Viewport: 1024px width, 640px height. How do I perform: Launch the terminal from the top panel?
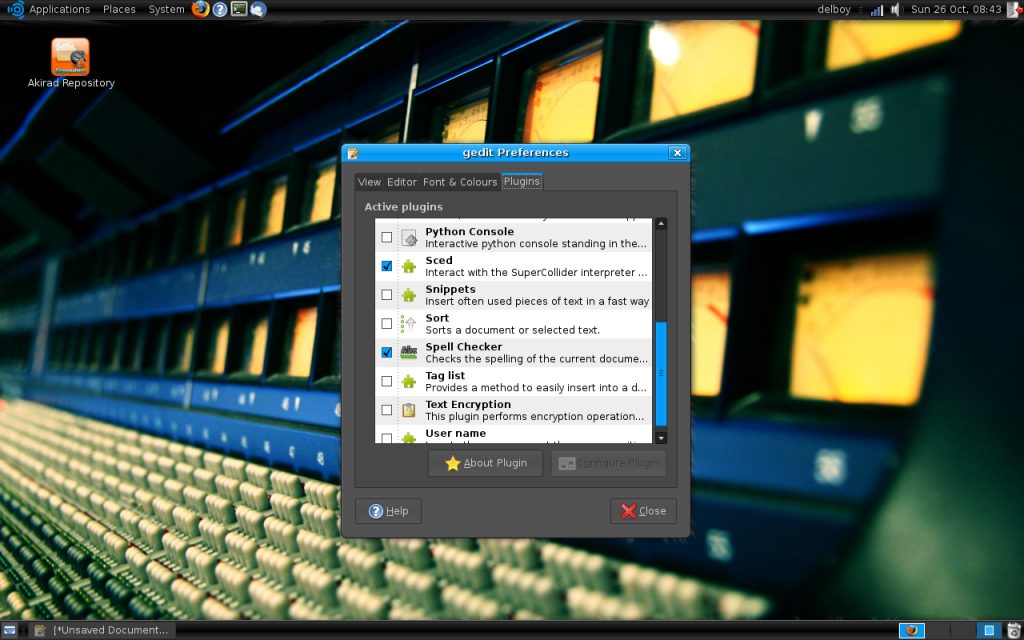click(239, 9)
